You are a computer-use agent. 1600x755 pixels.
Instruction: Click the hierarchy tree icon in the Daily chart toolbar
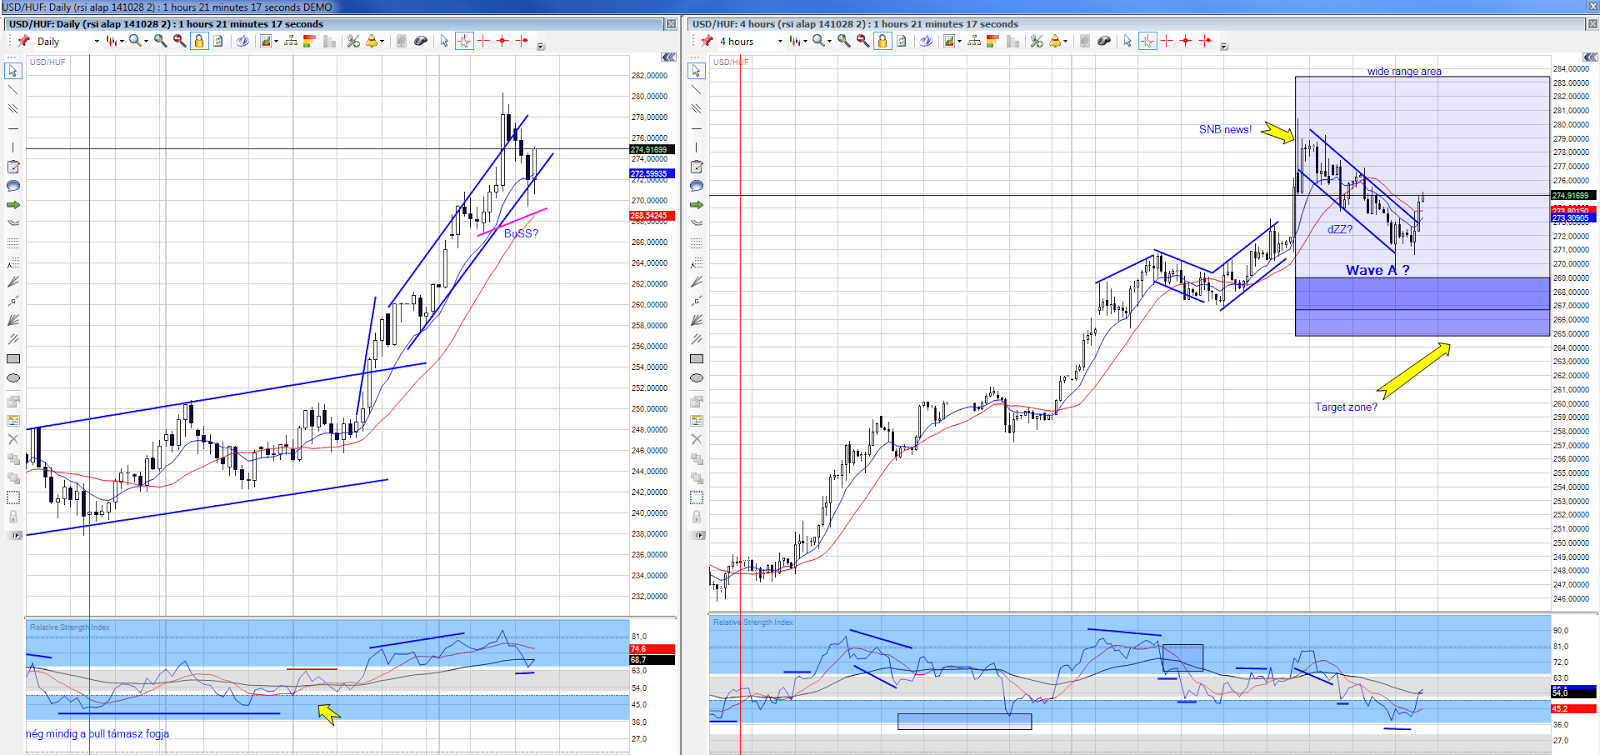tap(290, 41)
